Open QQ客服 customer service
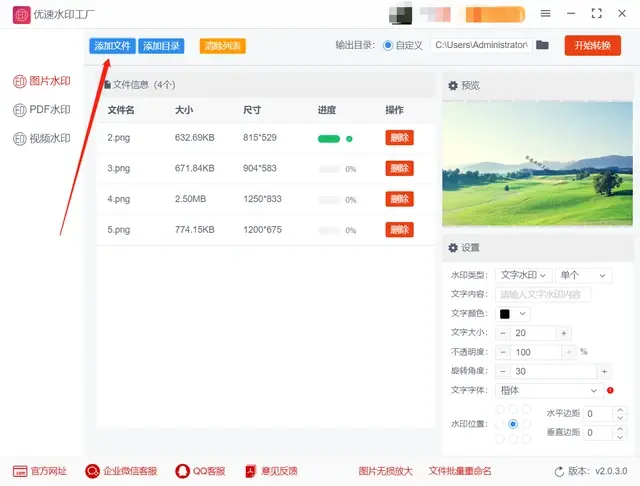This screenshot has width=640, height=486. pos(200,471)
